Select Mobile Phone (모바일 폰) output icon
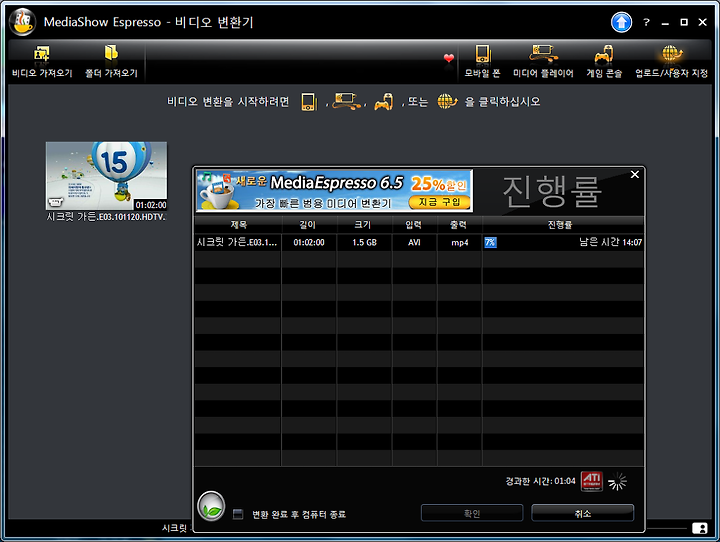720x542 pixels. (x=482, y=54)
